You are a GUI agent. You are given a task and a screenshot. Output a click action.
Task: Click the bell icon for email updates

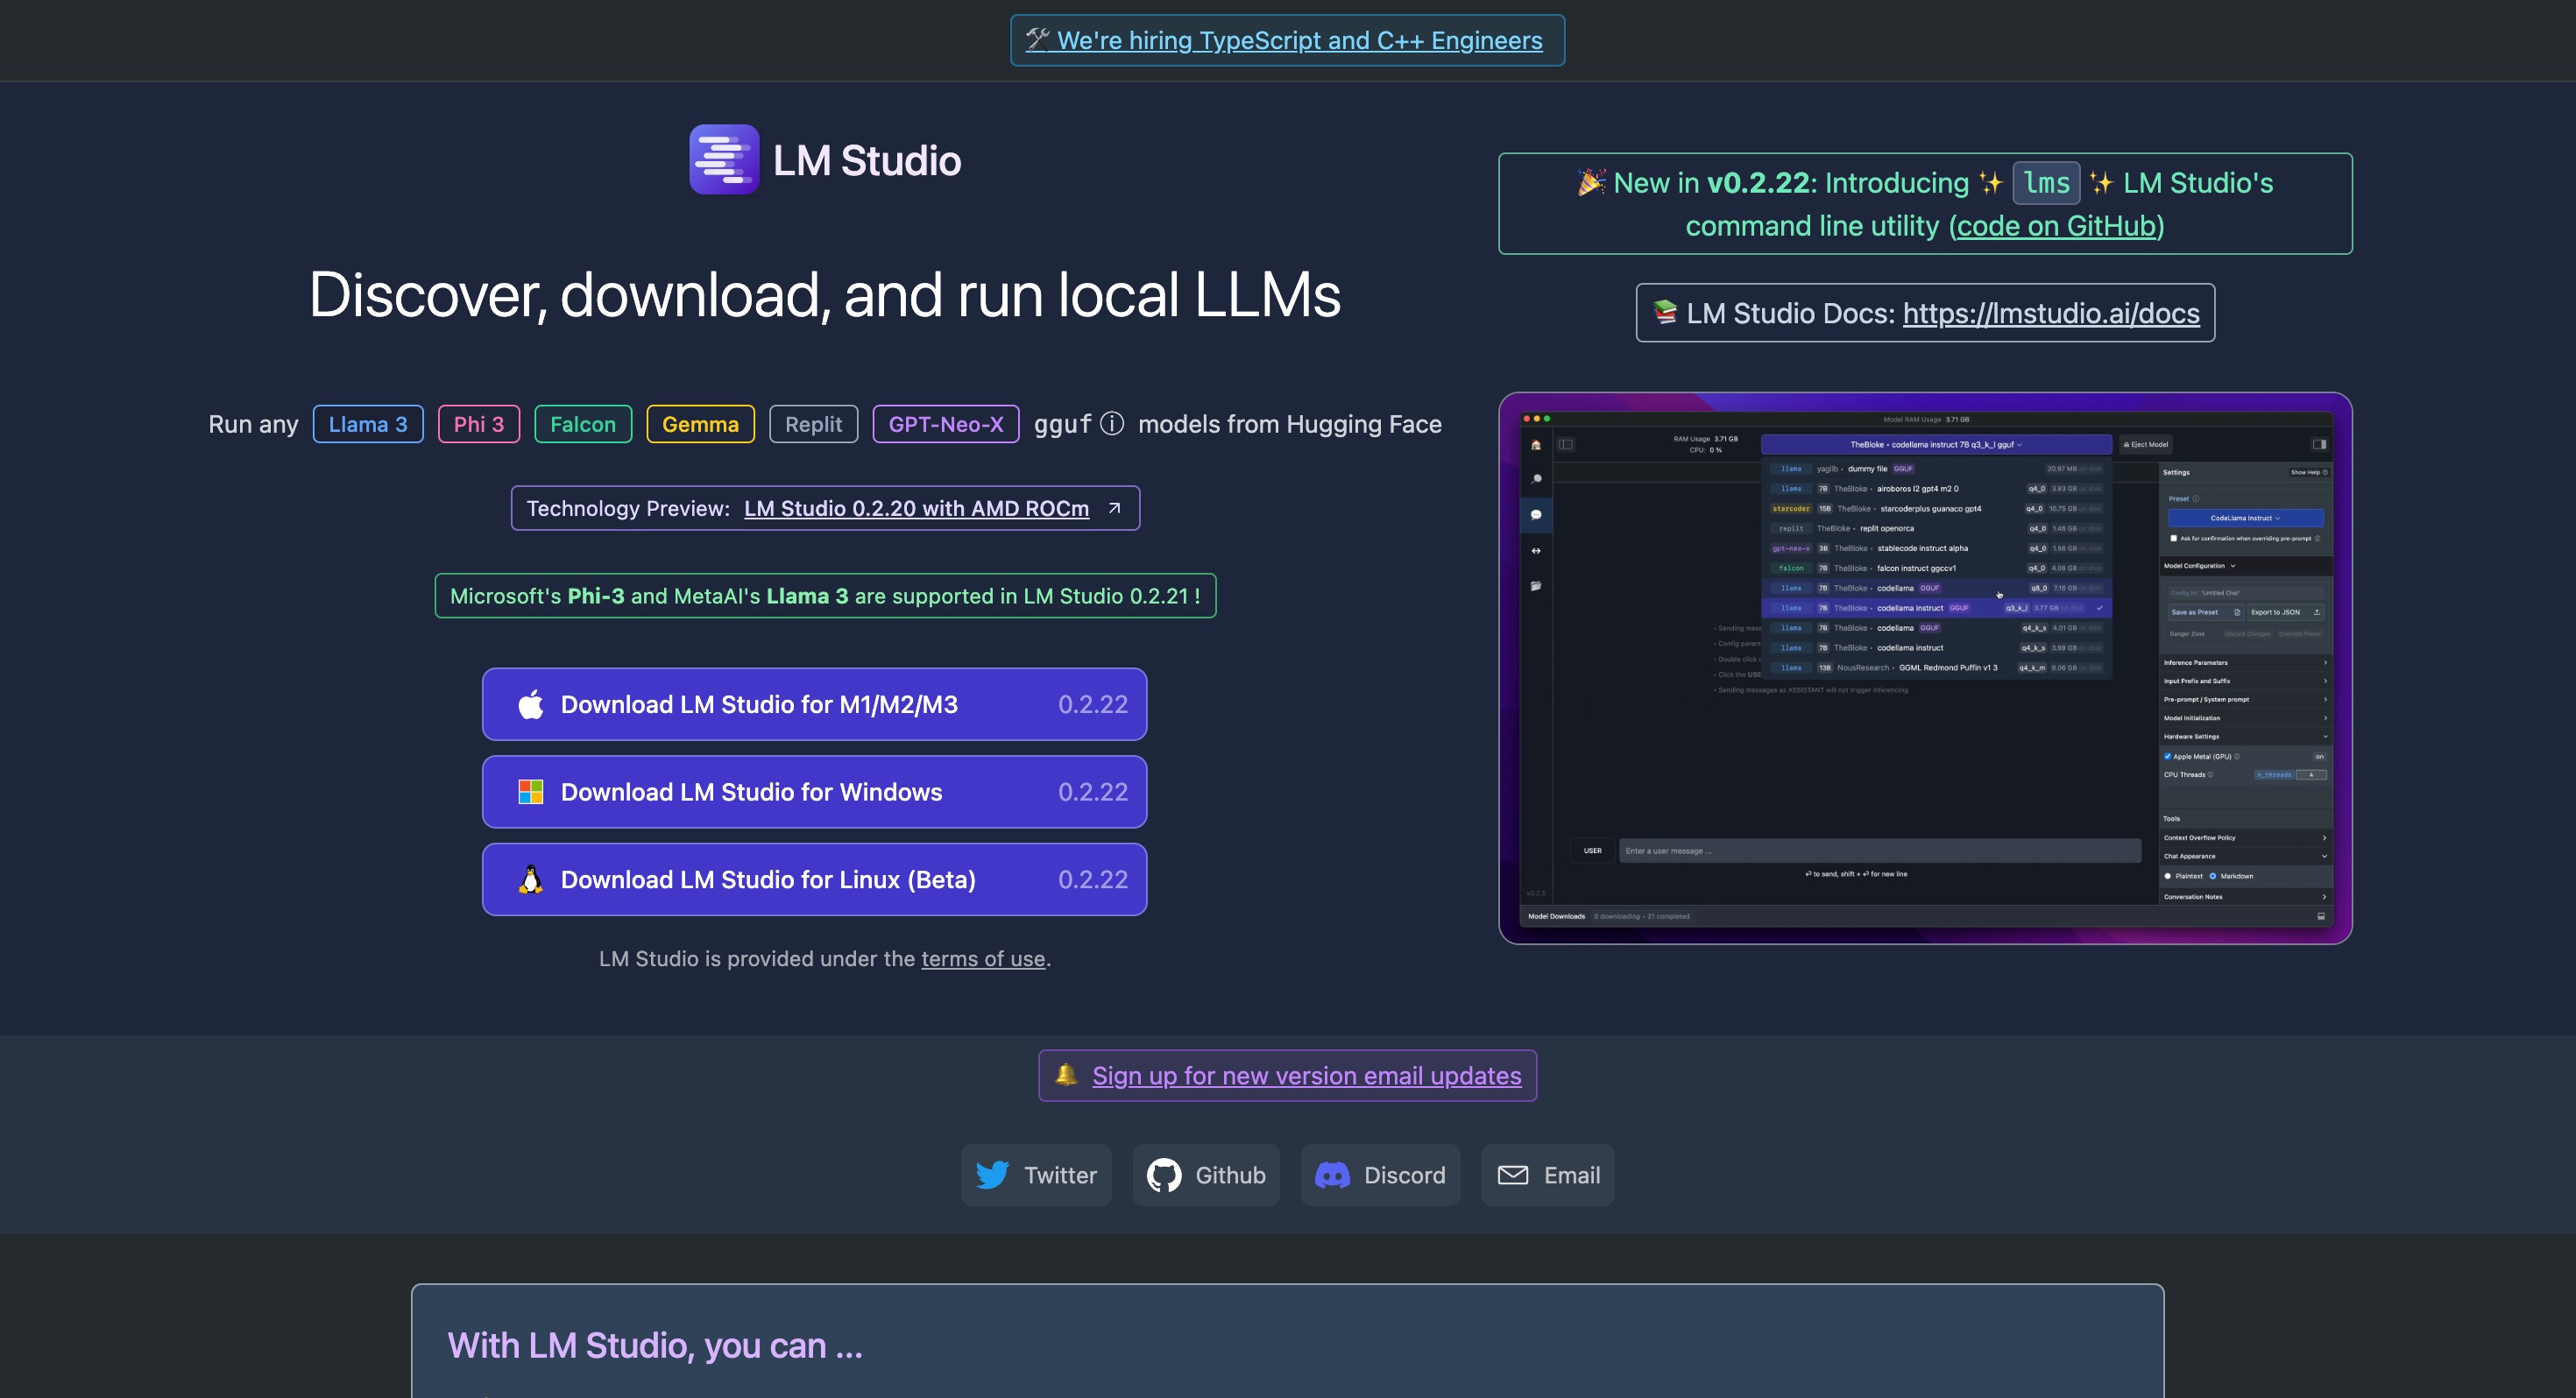1065,1075
